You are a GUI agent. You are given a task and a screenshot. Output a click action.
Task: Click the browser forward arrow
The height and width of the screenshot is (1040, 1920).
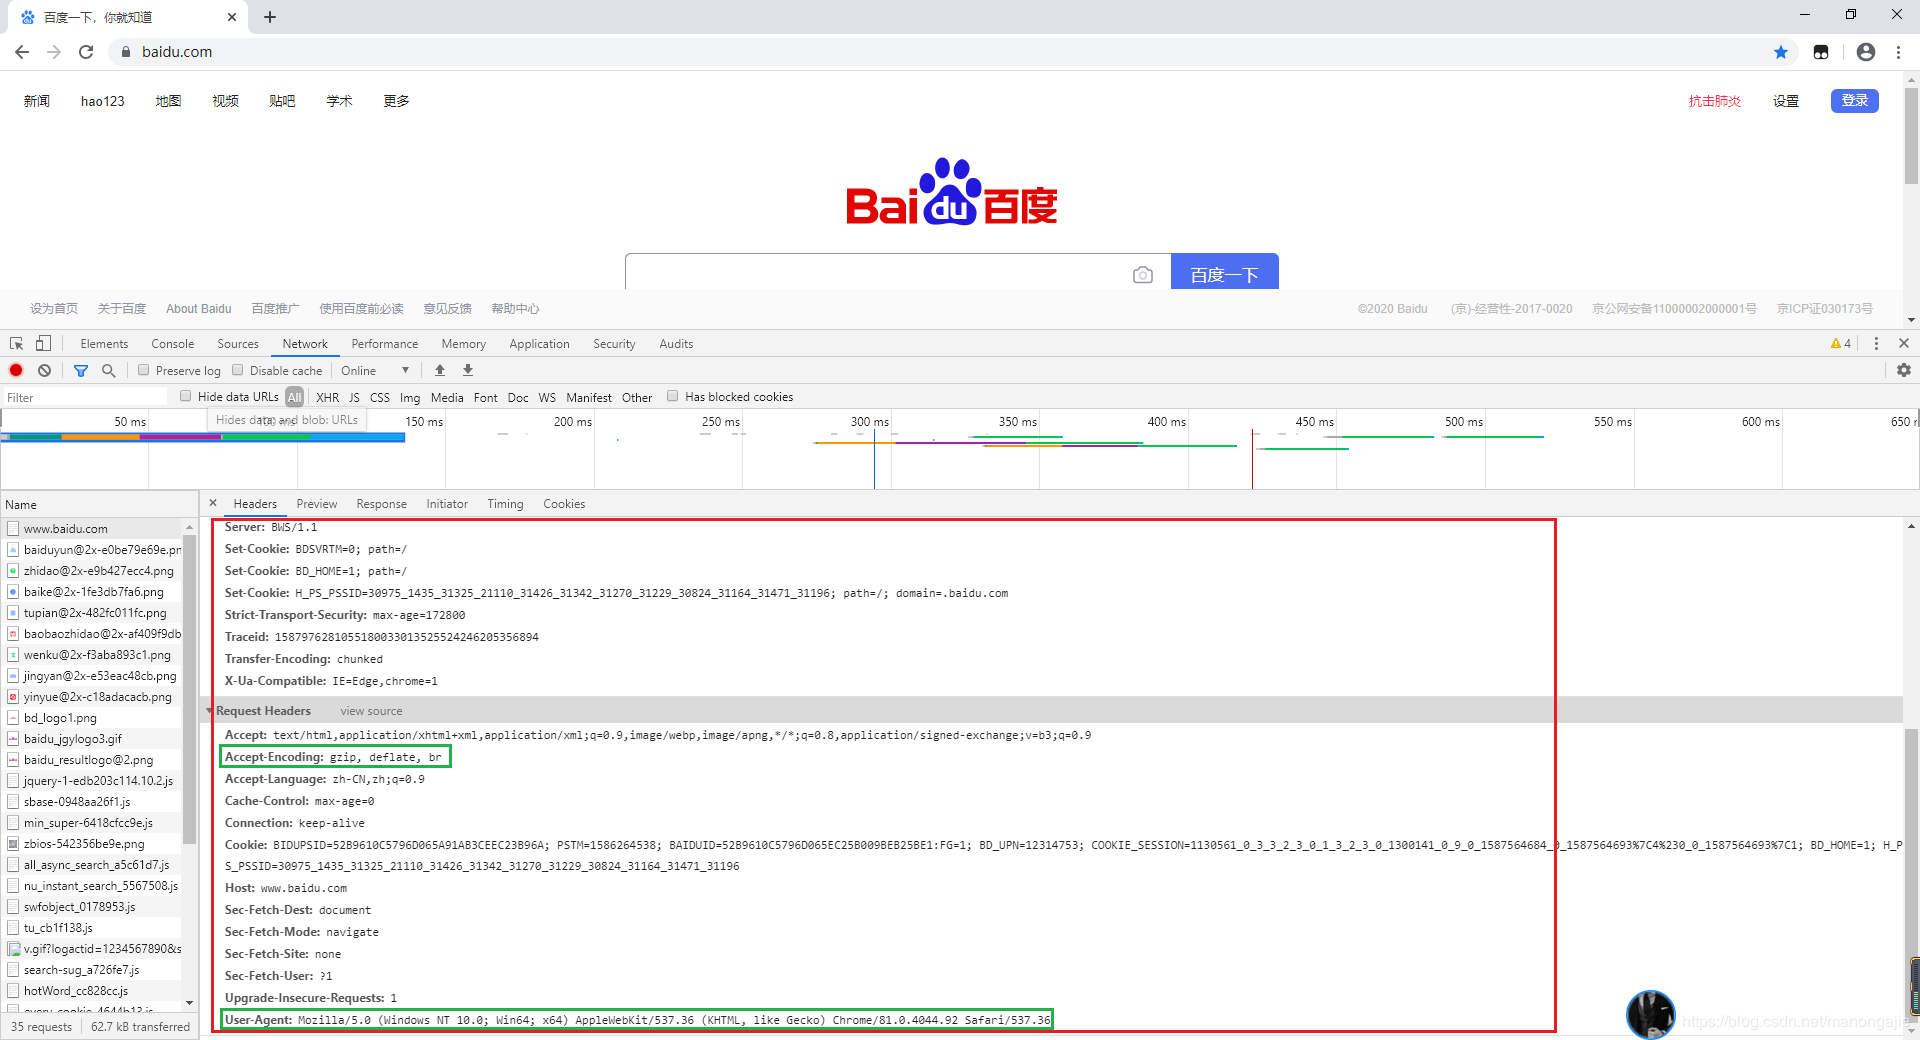click(x=54, y=52)
